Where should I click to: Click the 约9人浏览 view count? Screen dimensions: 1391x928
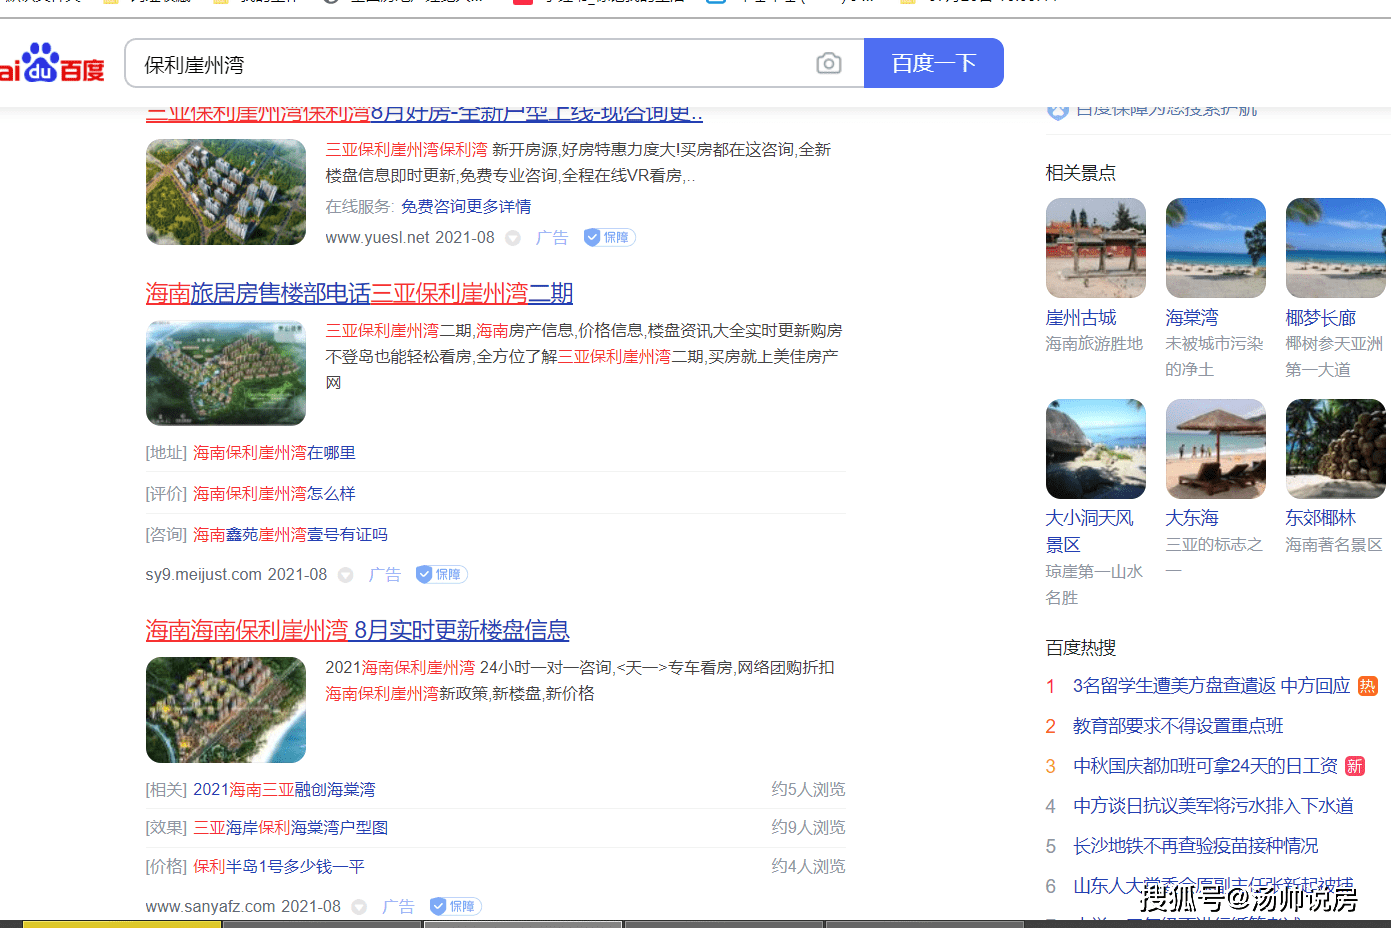808,827
